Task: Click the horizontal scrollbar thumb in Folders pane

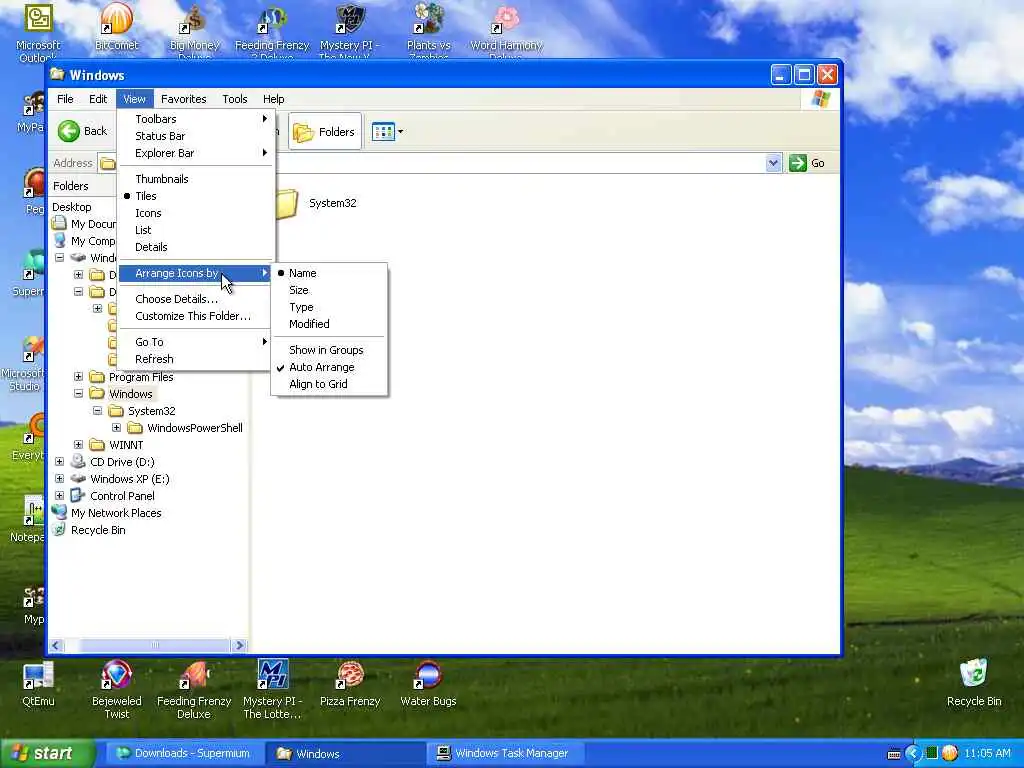Action: (154, 645)
